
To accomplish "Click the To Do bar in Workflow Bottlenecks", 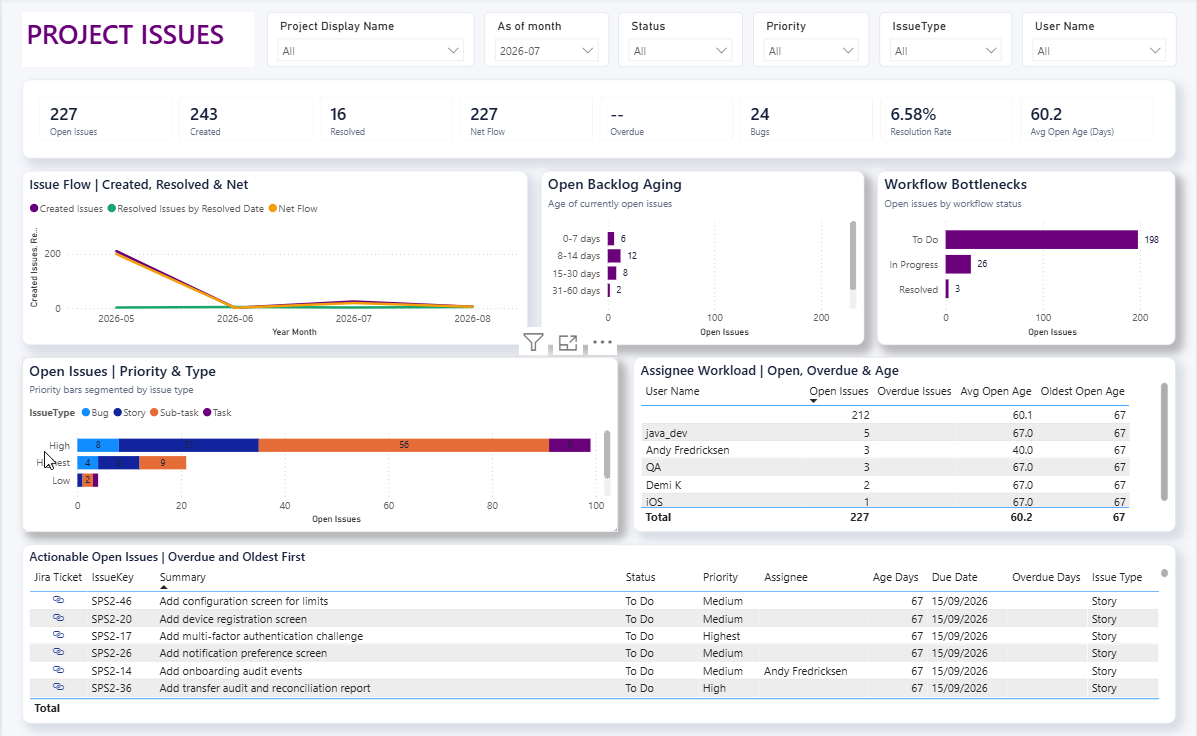I will [1041, 240].
